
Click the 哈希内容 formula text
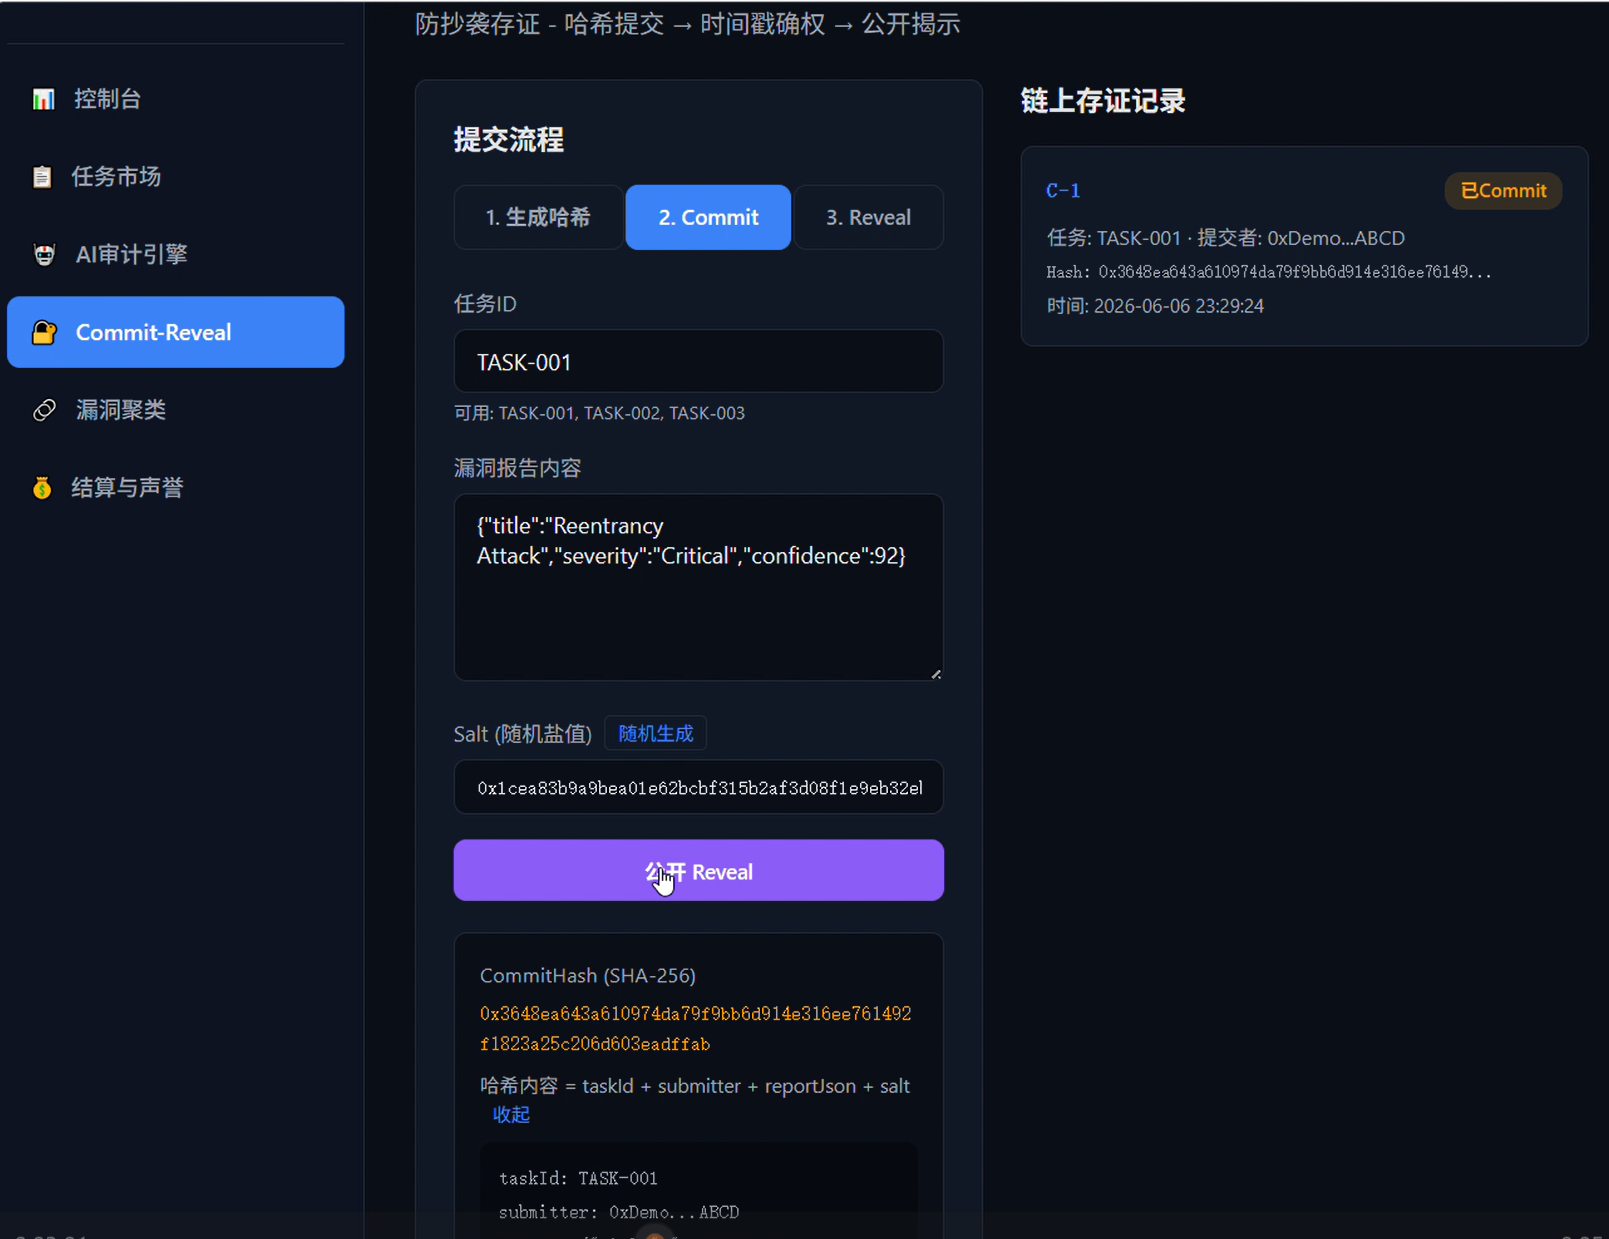pyautogui.click(x=695, y=1086)
